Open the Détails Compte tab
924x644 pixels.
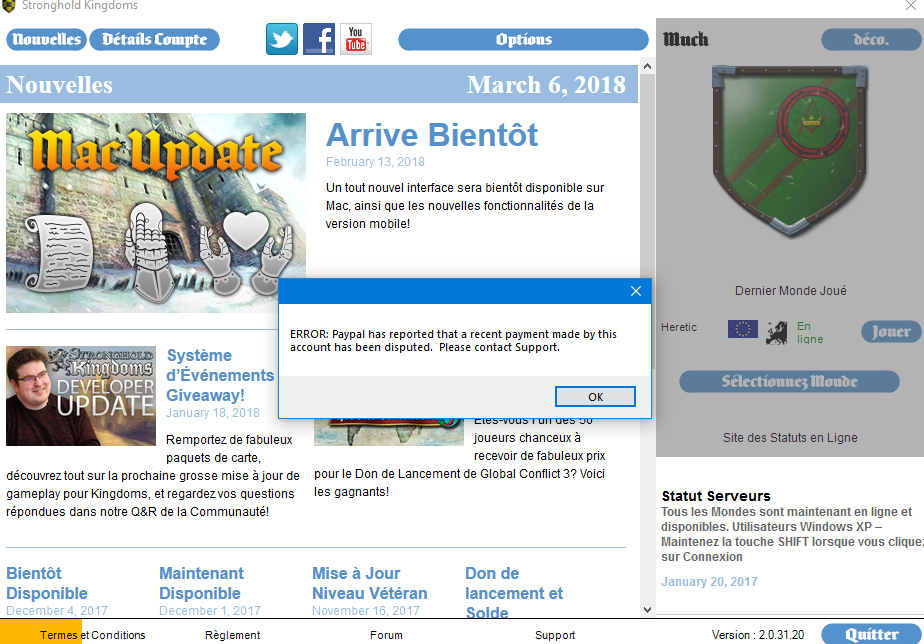(x=154, y=39)
